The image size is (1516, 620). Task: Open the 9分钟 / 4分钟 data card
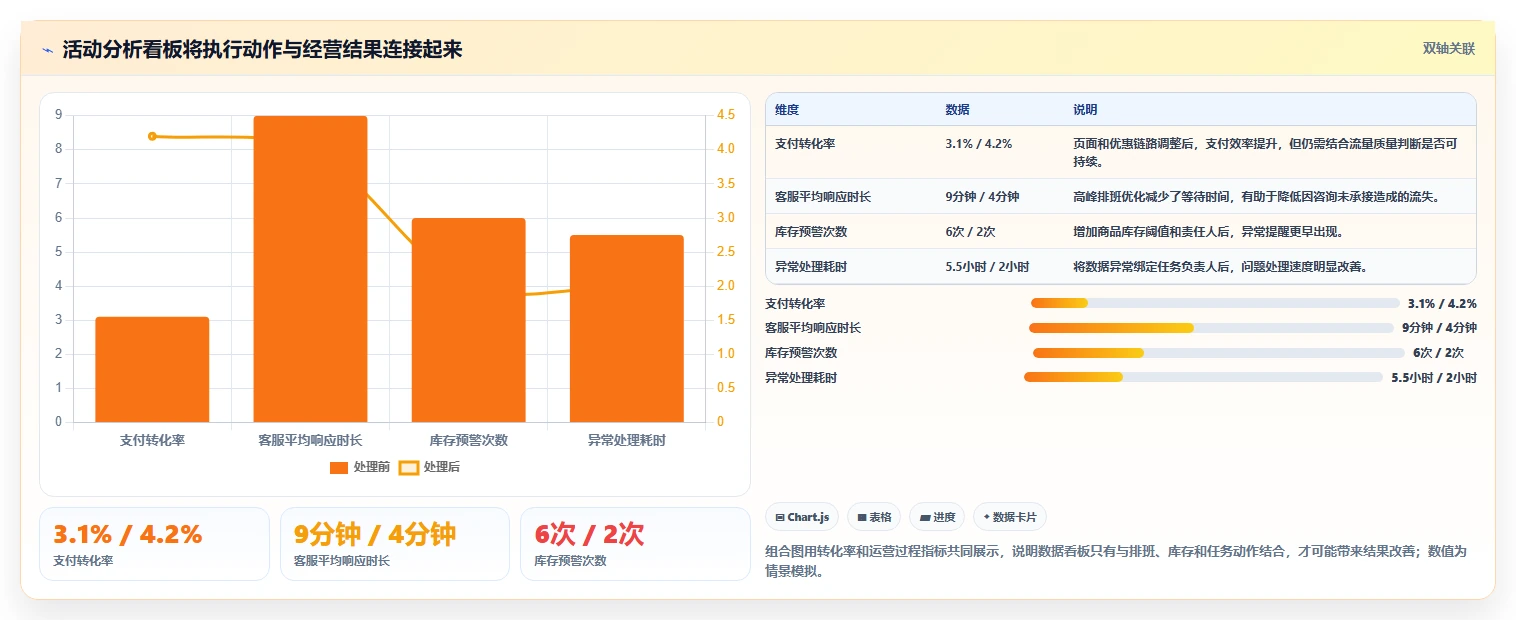pyautogui.click(x=395, y=544)
